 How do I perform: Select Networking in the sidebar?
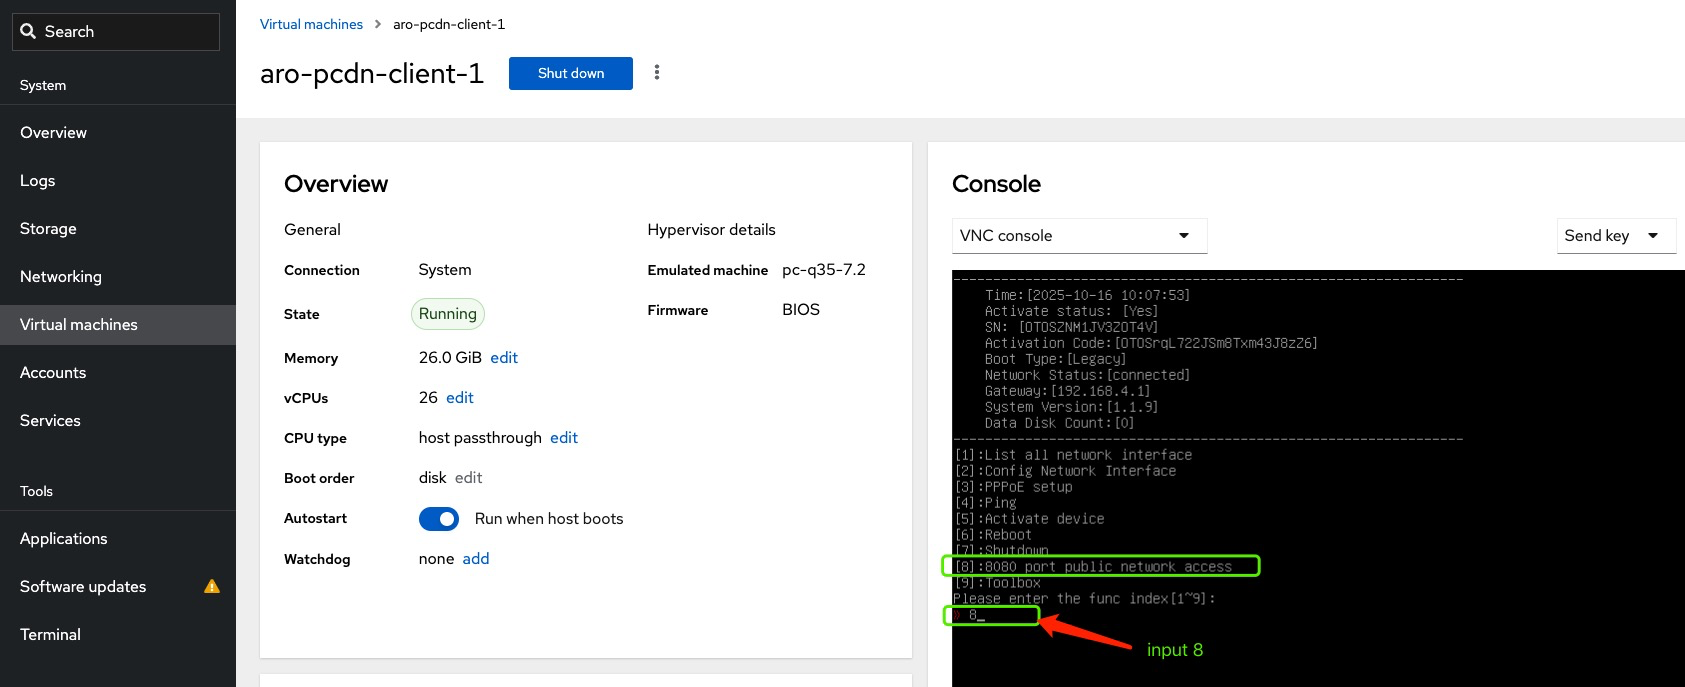click(61, 277)
